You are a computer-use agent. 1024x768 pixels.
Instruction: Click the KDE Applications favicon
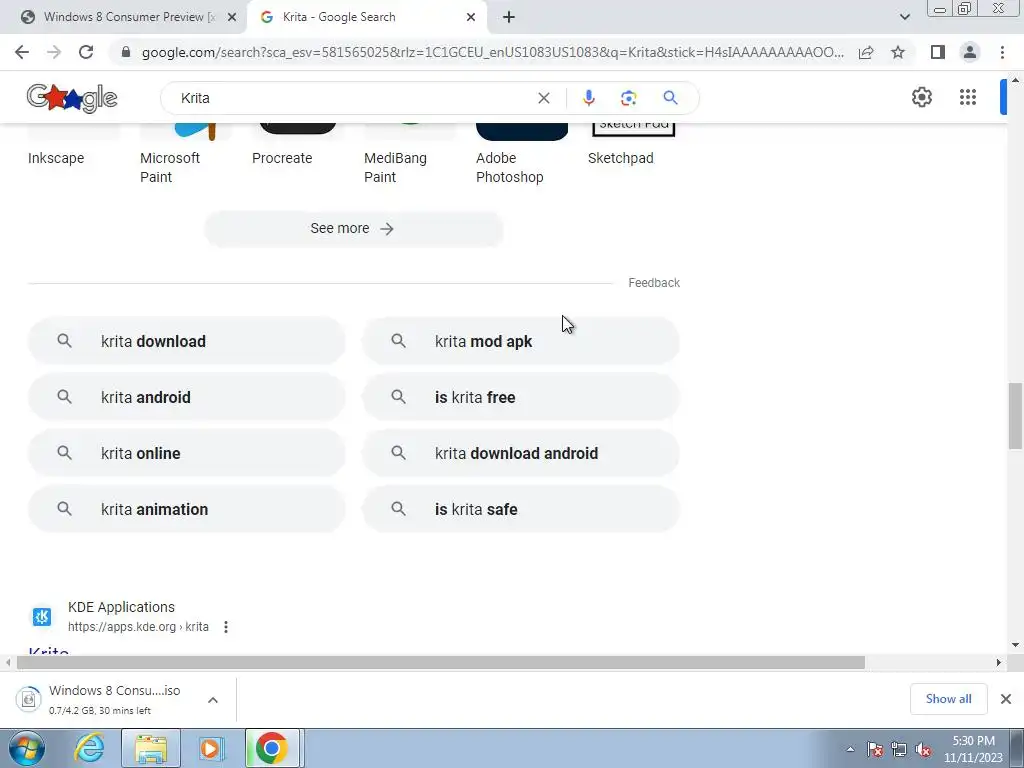point(42,616)
